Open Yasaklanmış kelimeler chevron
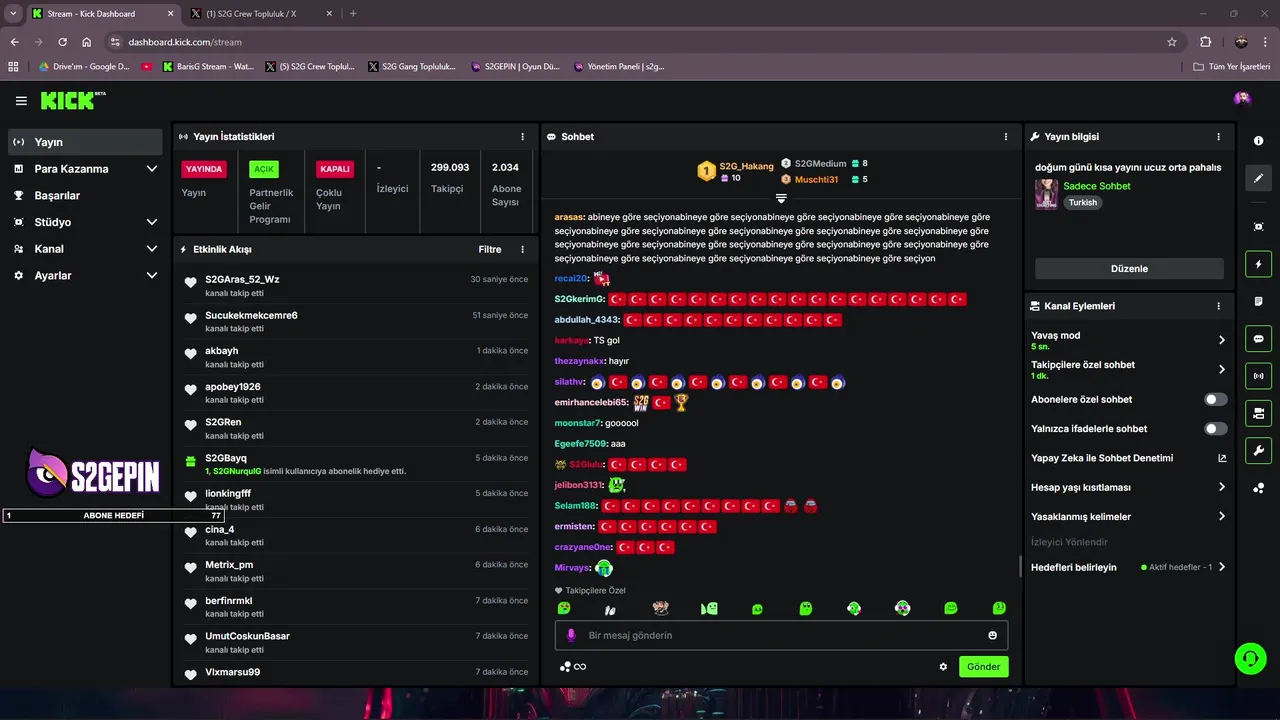Image resolution: width=1280 pixels, height=720 pixels. pos(1221,516)
